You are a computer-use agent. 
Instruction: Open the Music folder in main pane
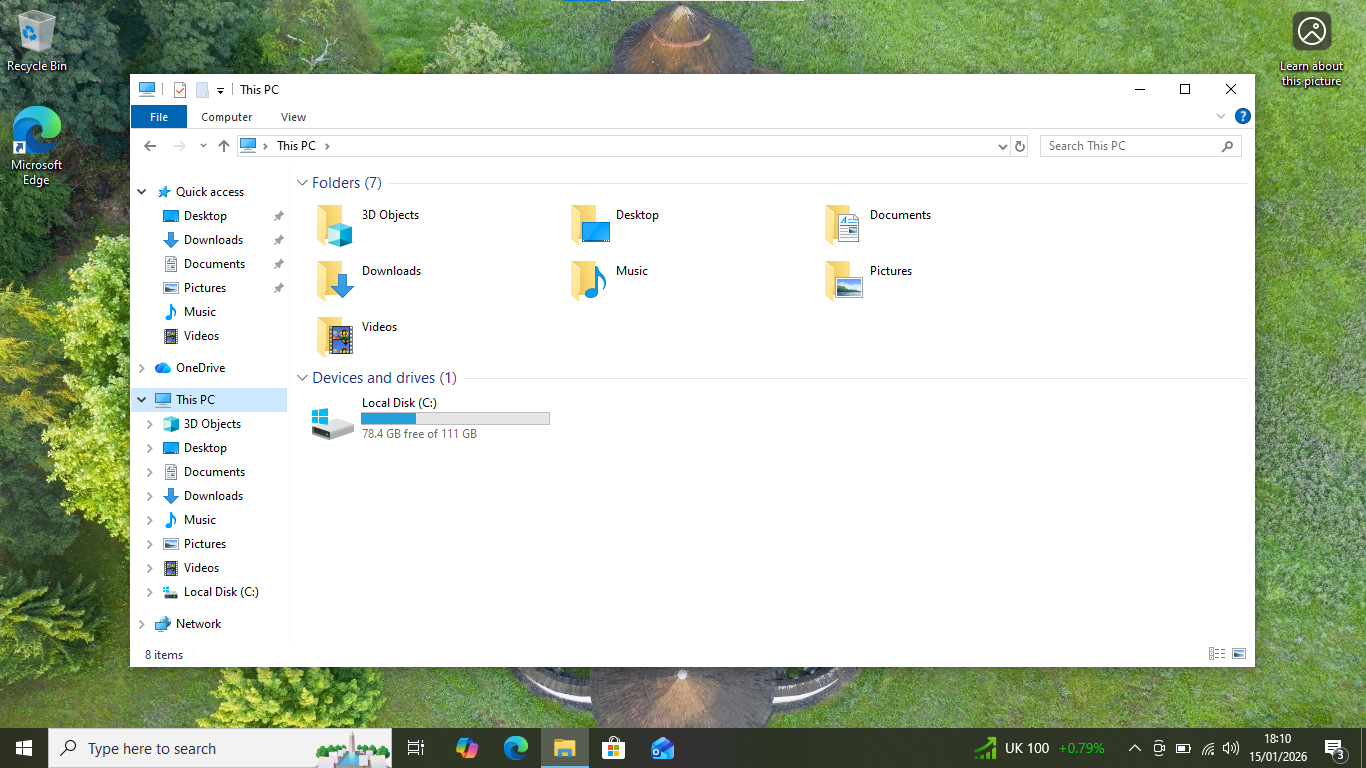pos(589,281)
